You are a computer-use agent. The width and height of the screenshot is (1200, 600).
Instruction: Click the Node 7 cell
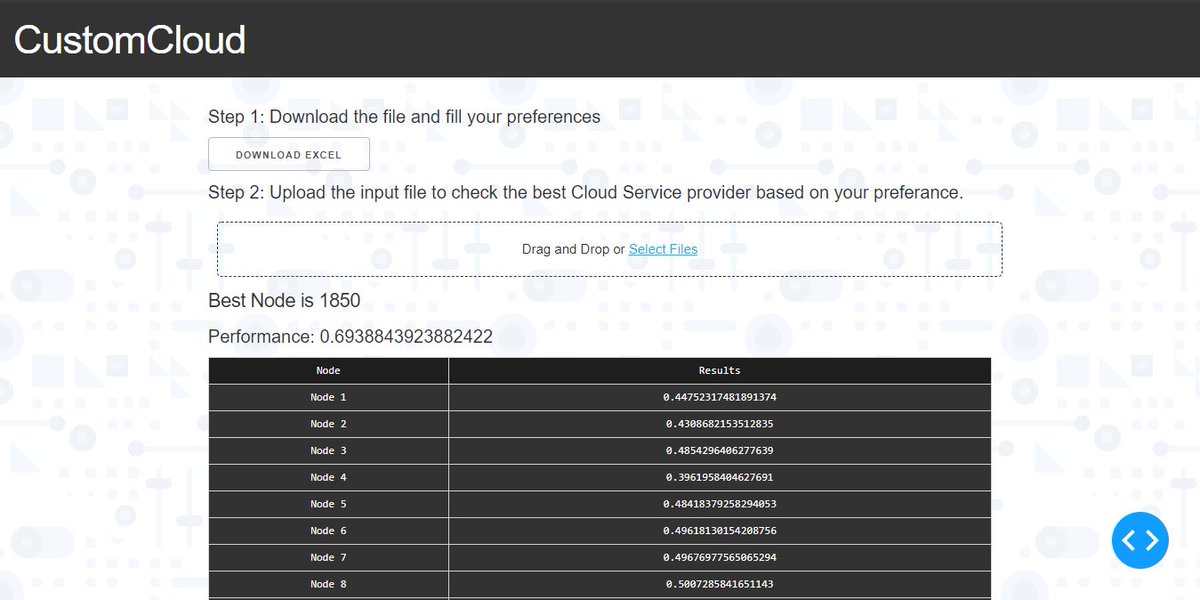point(328,557)
